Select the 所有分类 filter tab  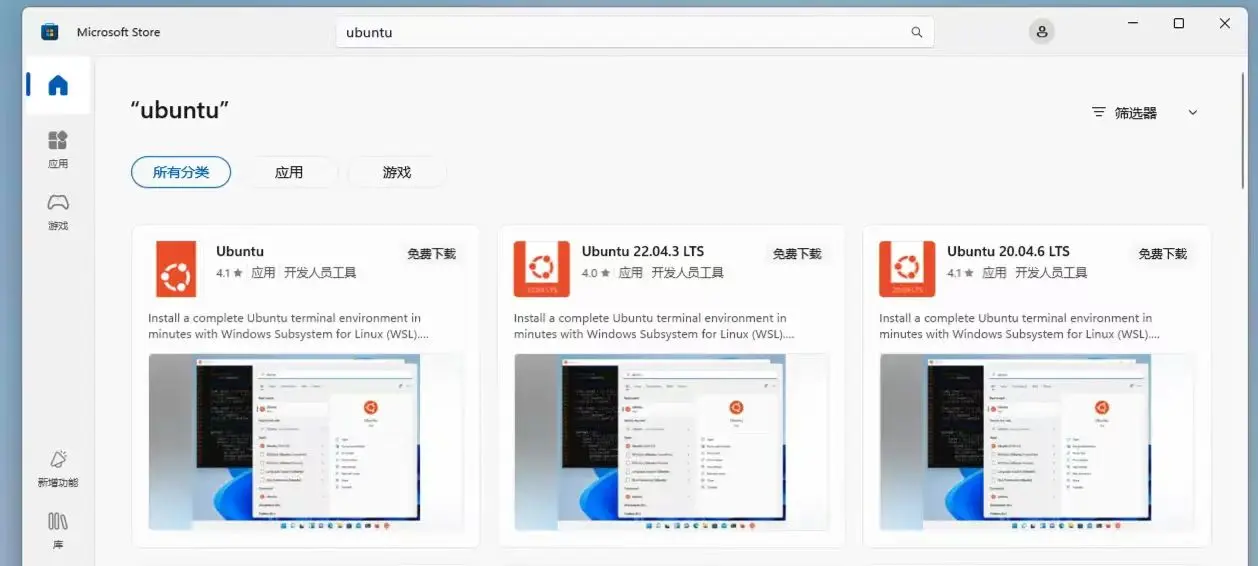coord(181,172)
